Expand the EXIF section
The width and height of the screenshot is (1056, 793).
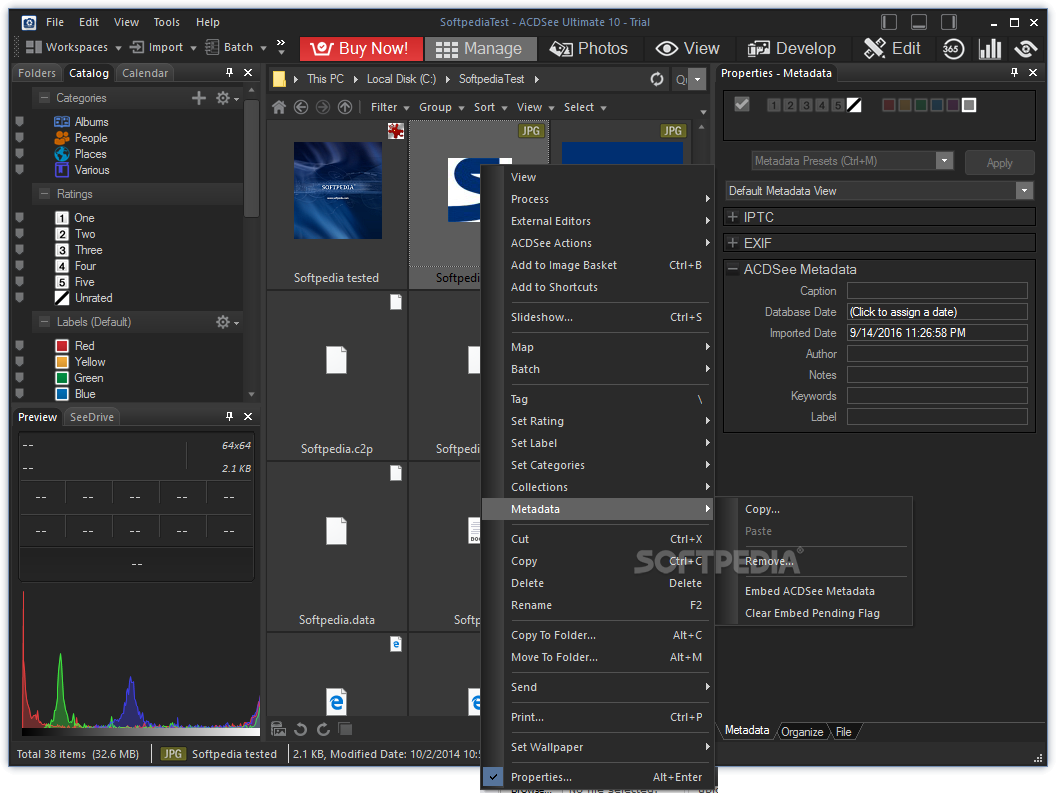[733, 243]
